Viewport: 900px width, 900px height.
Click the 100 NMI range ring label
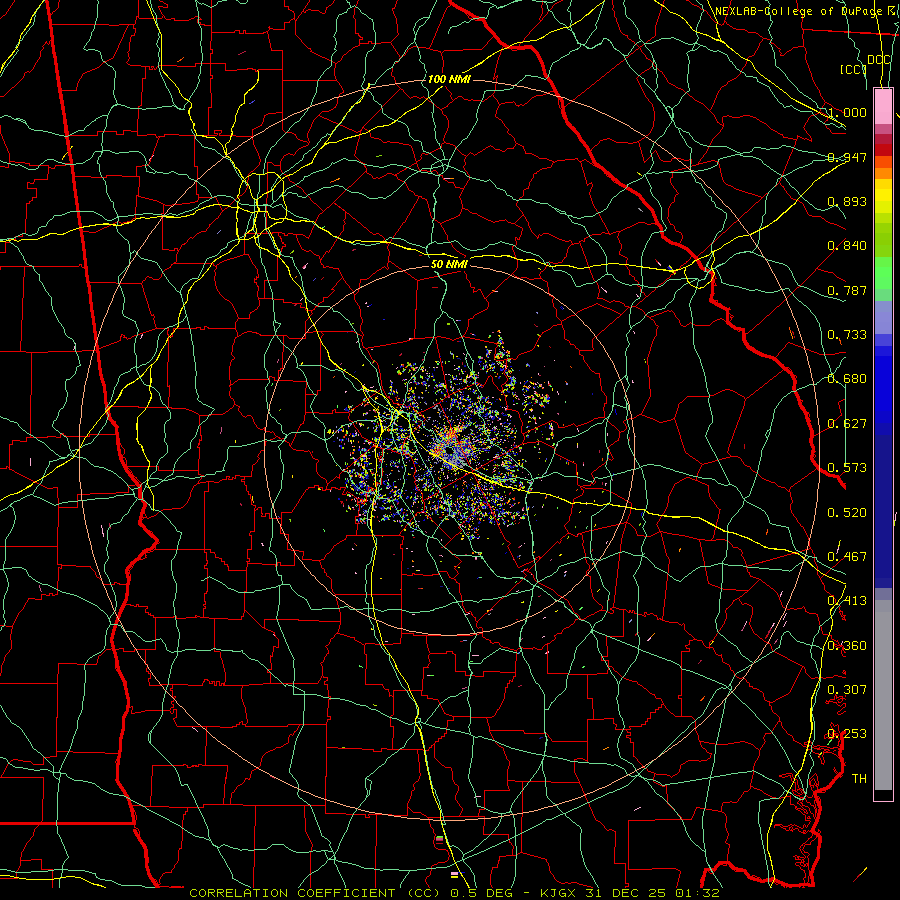449,79
